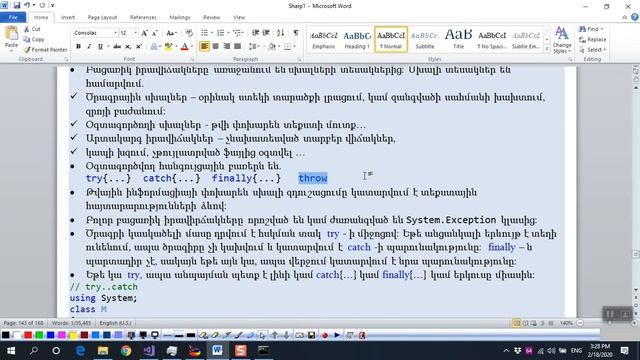Toggle Strikethrough formatting
The image size is (640, 360).
pos(117,47)
